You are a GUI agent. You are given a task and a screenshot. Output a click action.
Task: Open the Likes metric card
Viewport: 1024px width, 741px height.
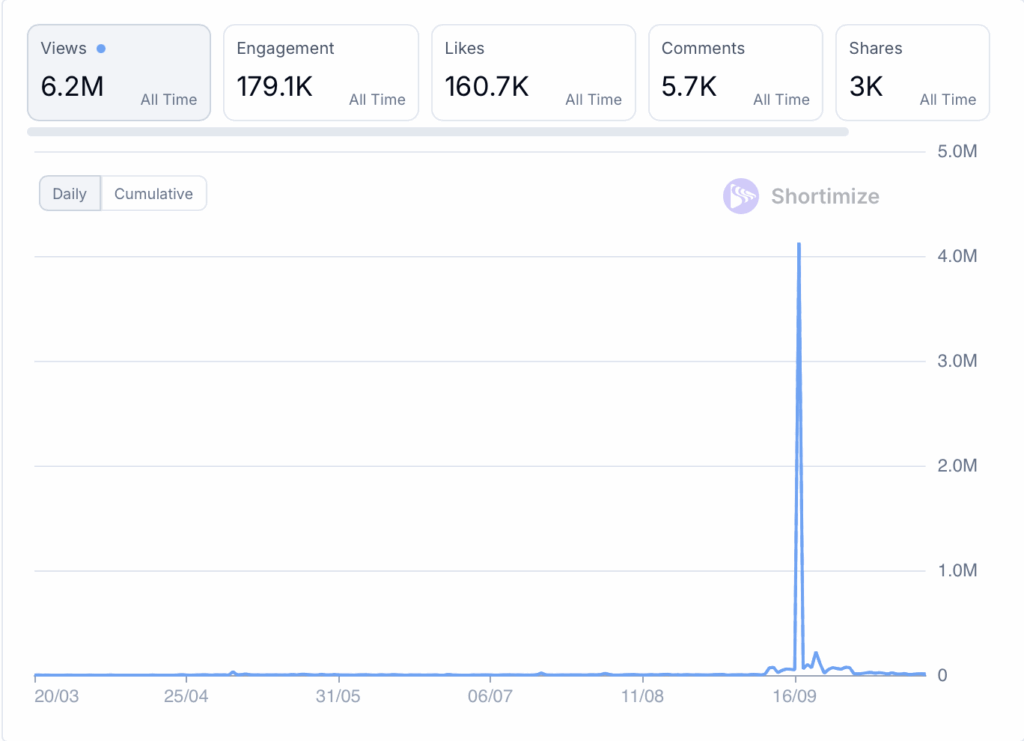click(x=533, y=73)
